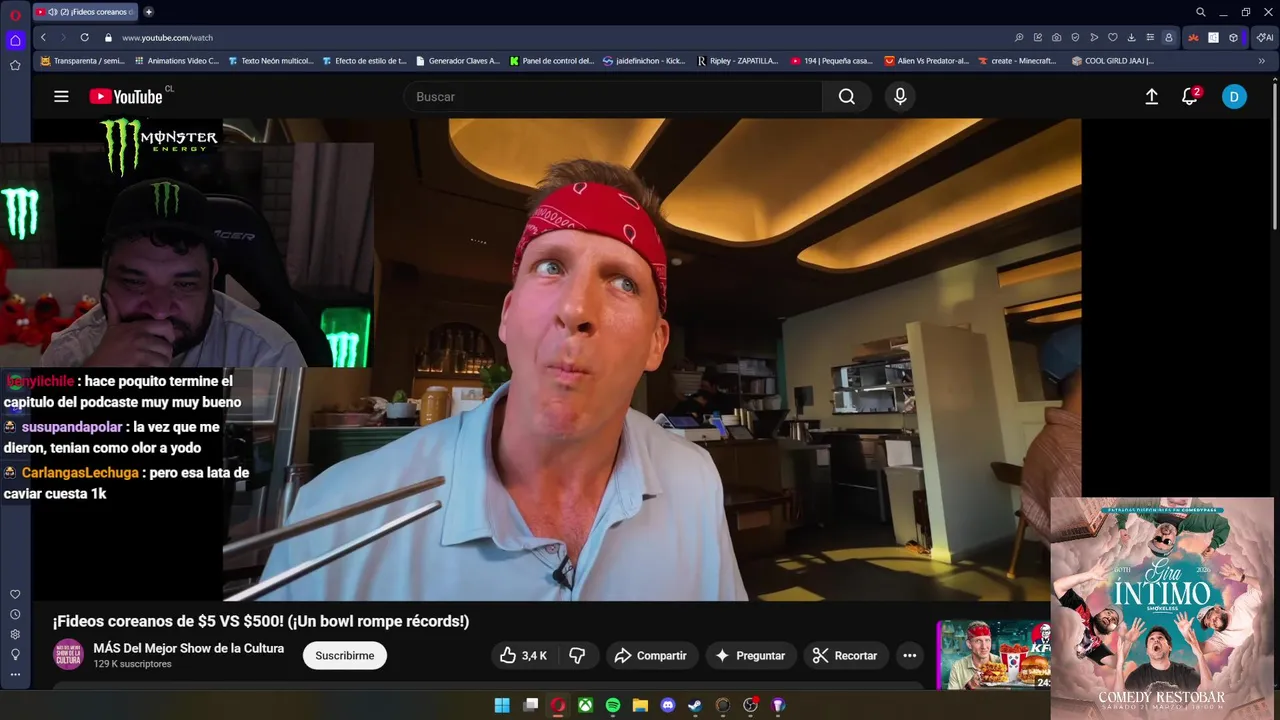Open more actions three-dot menu

pos(910,656)
